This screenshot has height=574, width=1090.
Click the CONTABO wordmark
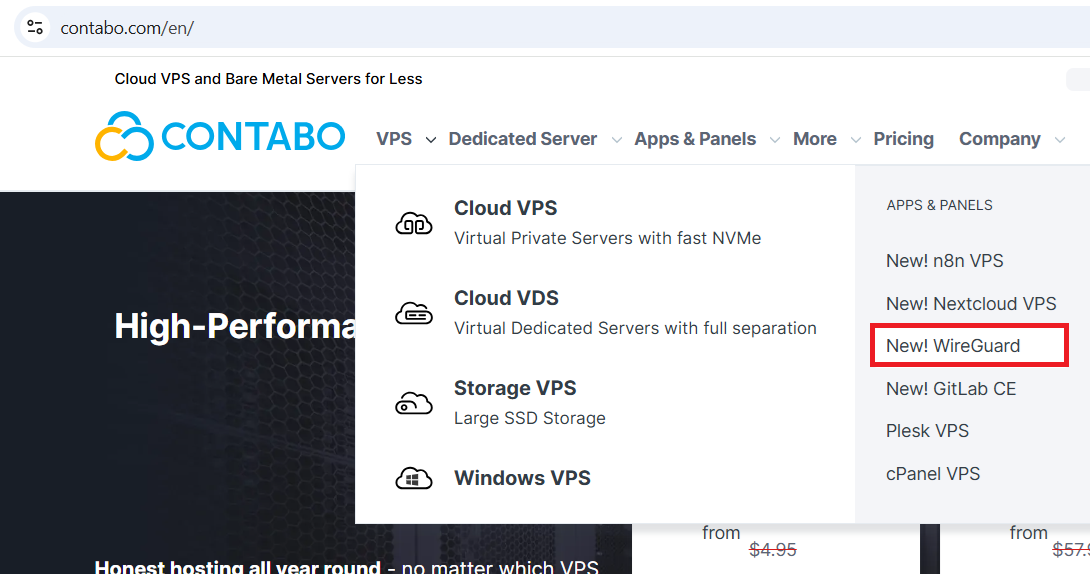(x=253, y=136)
